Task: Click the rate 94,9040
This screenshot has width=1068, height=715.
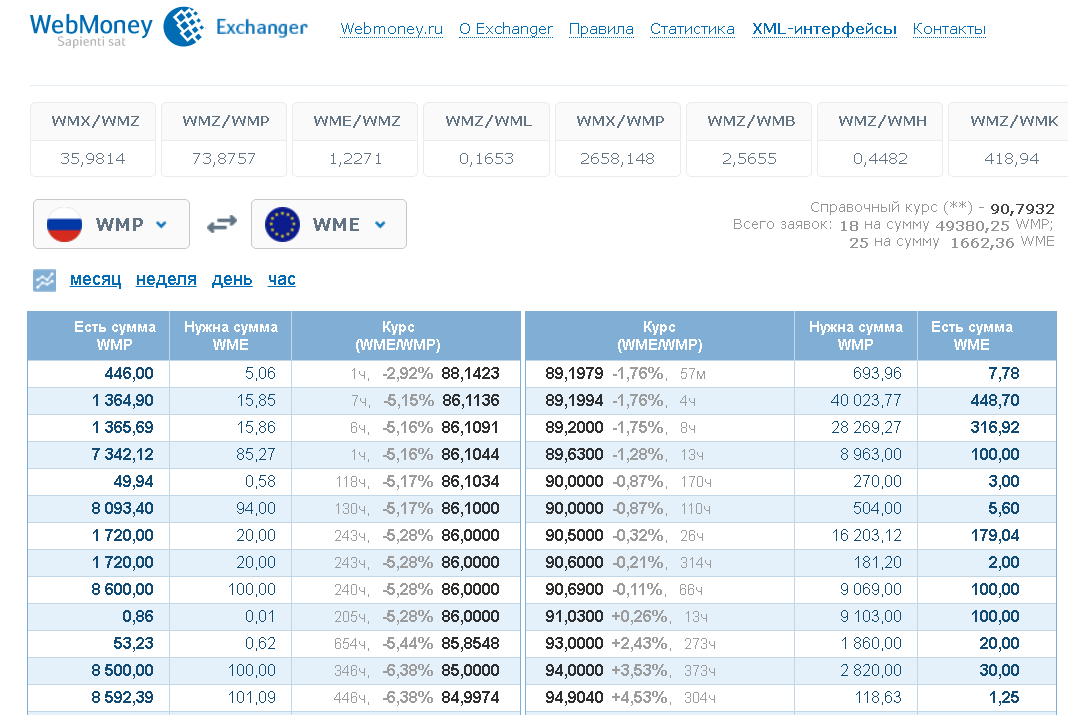Action: [574, 697]
